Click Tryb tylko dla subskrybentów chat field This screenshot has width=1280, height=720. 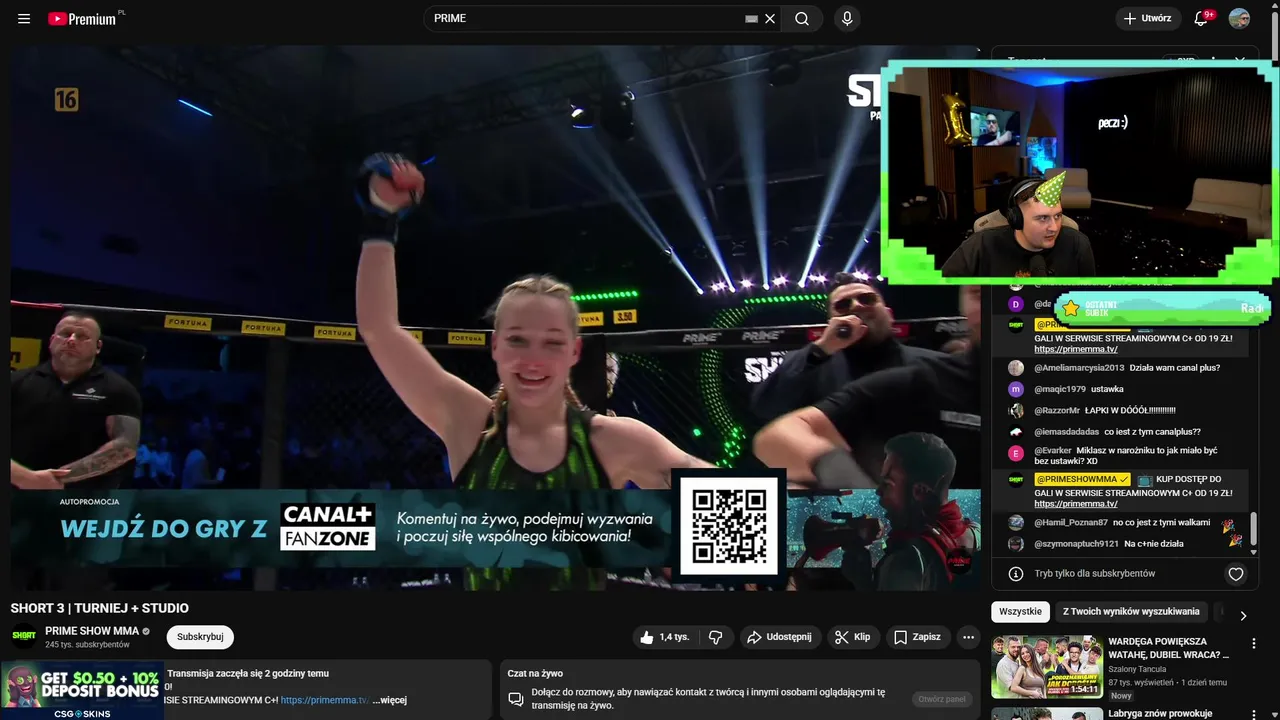click(x=1095, y=574)
